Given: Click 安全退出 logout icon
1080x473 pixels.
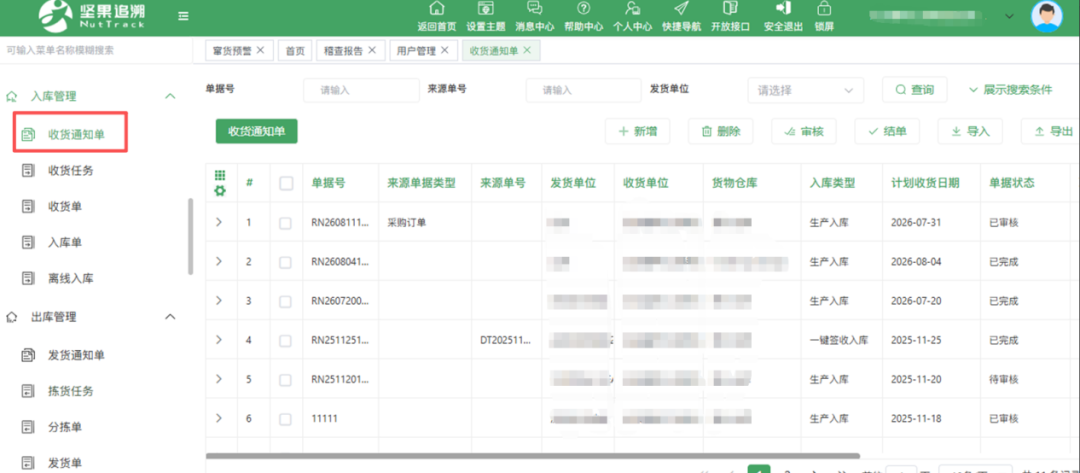Looking at the screenshot, I should (782, 8).
